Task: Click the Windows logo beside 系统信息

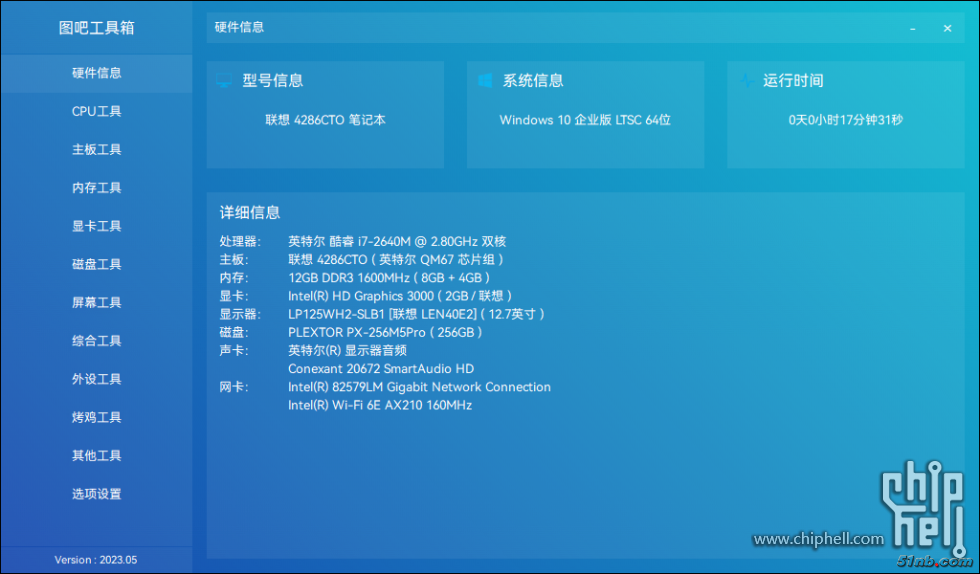Action: coord(485,81)
